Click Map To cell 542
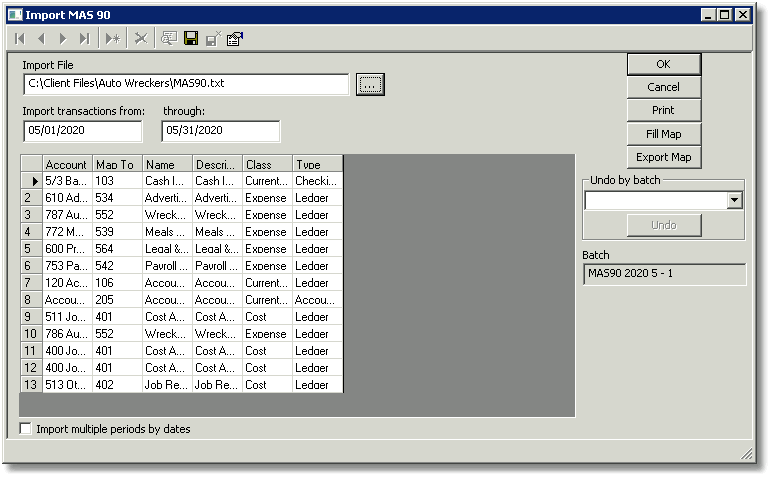The width and height of the screenshot is (771, 478). (118, 266)
